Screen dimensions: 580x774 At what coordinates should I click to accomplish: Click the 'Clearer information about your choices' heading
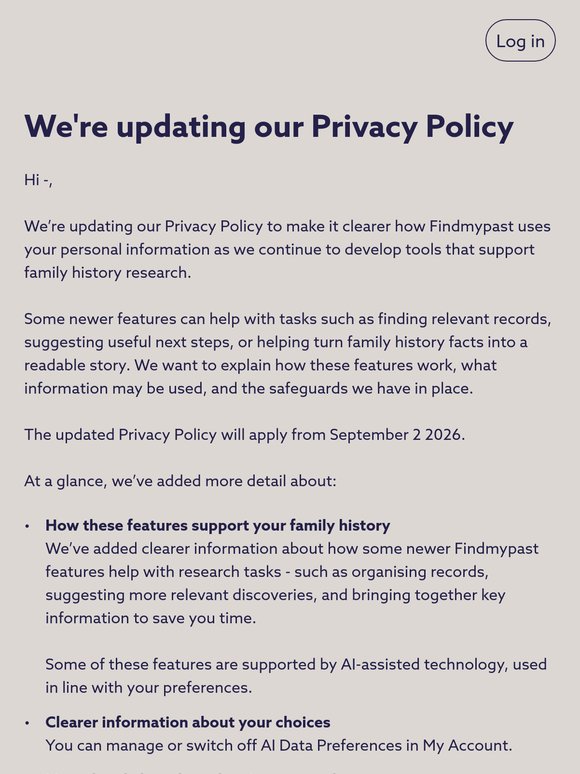[188, 723]
